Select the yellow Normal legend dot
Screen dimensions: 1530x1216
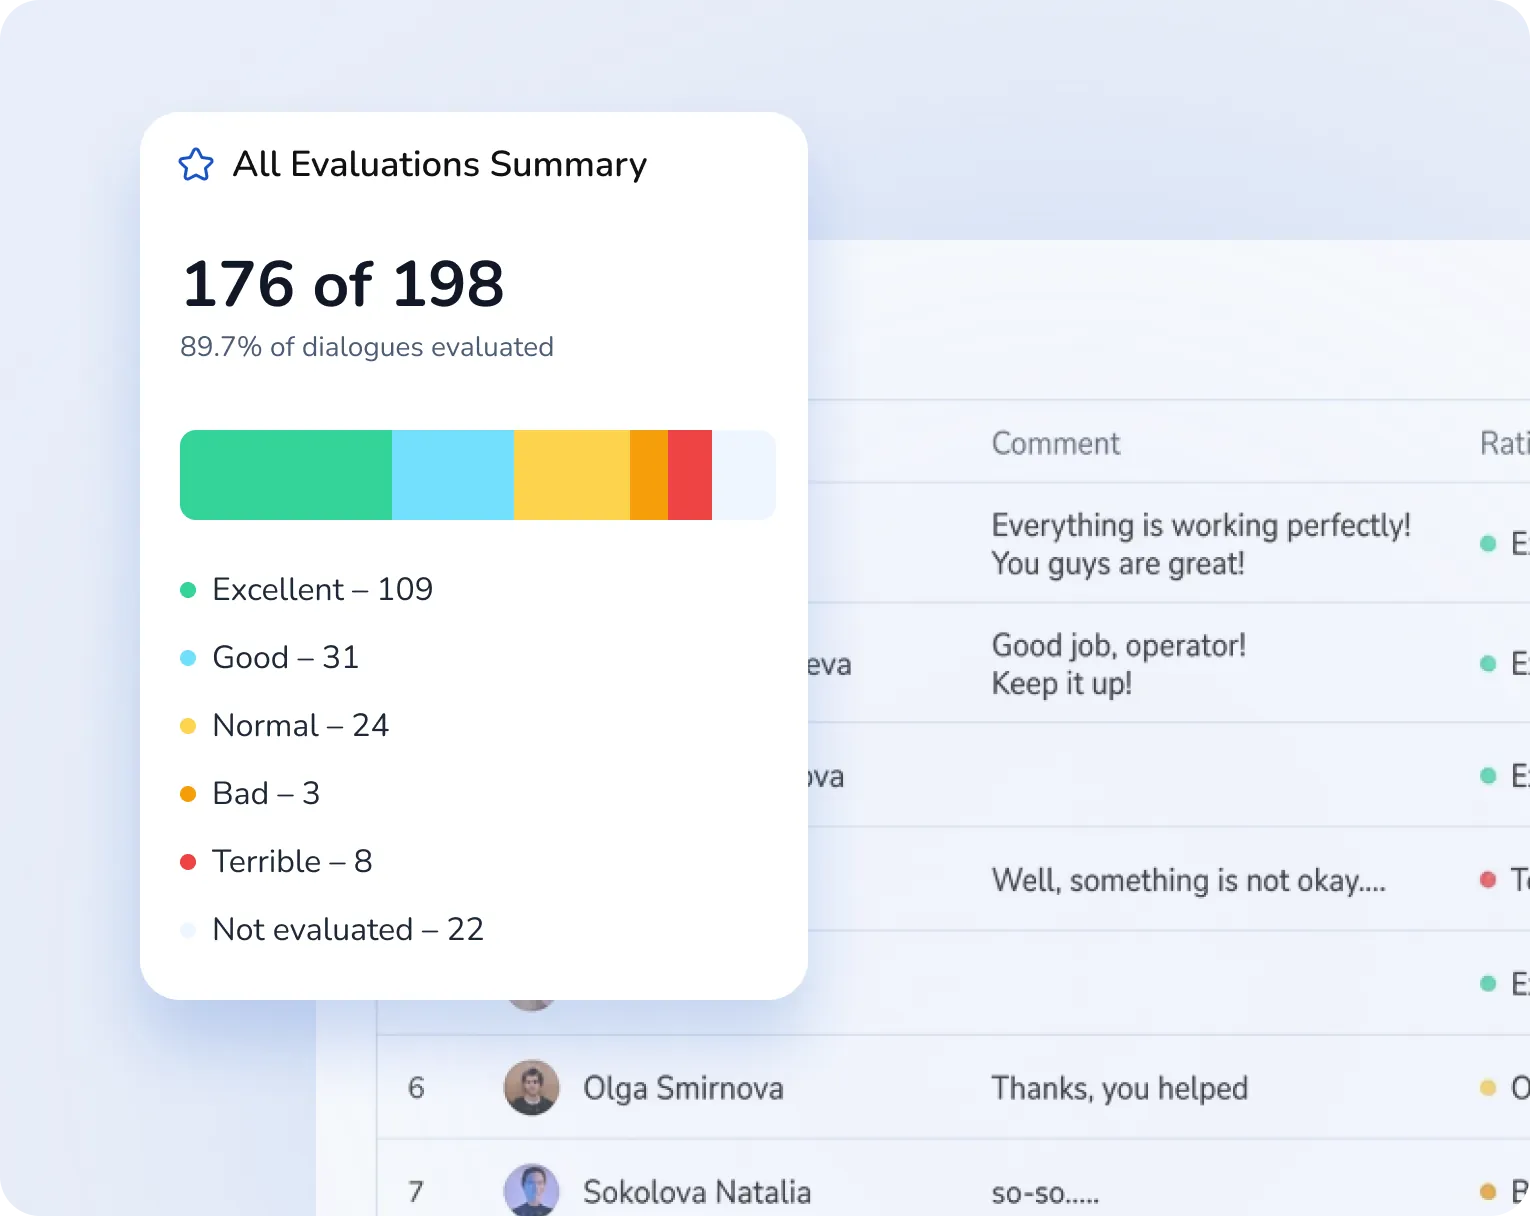[x=189, y=726]
